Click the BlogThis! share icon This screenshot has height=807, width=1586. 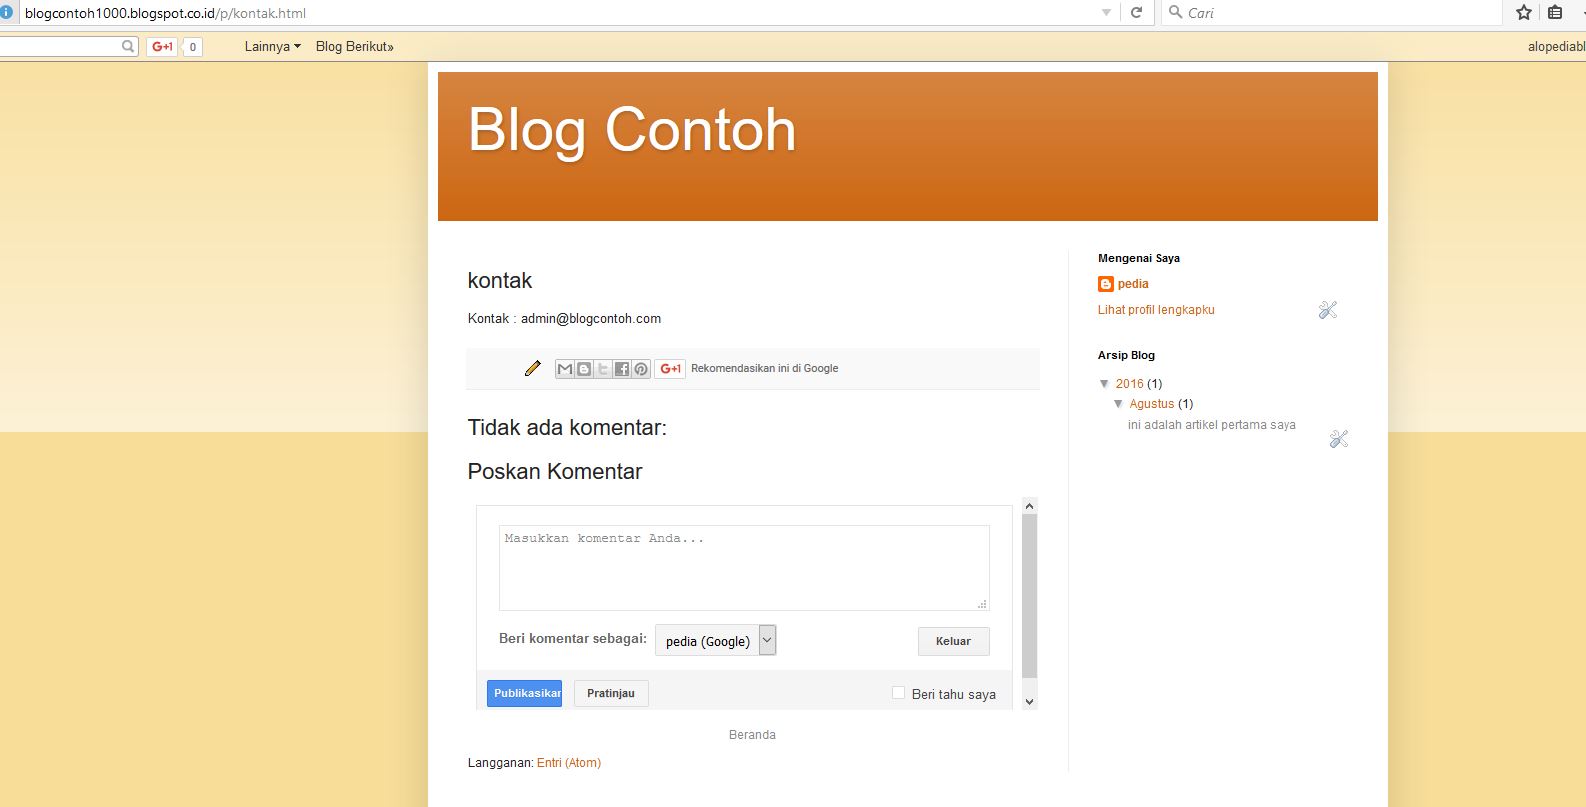[584, 369]
